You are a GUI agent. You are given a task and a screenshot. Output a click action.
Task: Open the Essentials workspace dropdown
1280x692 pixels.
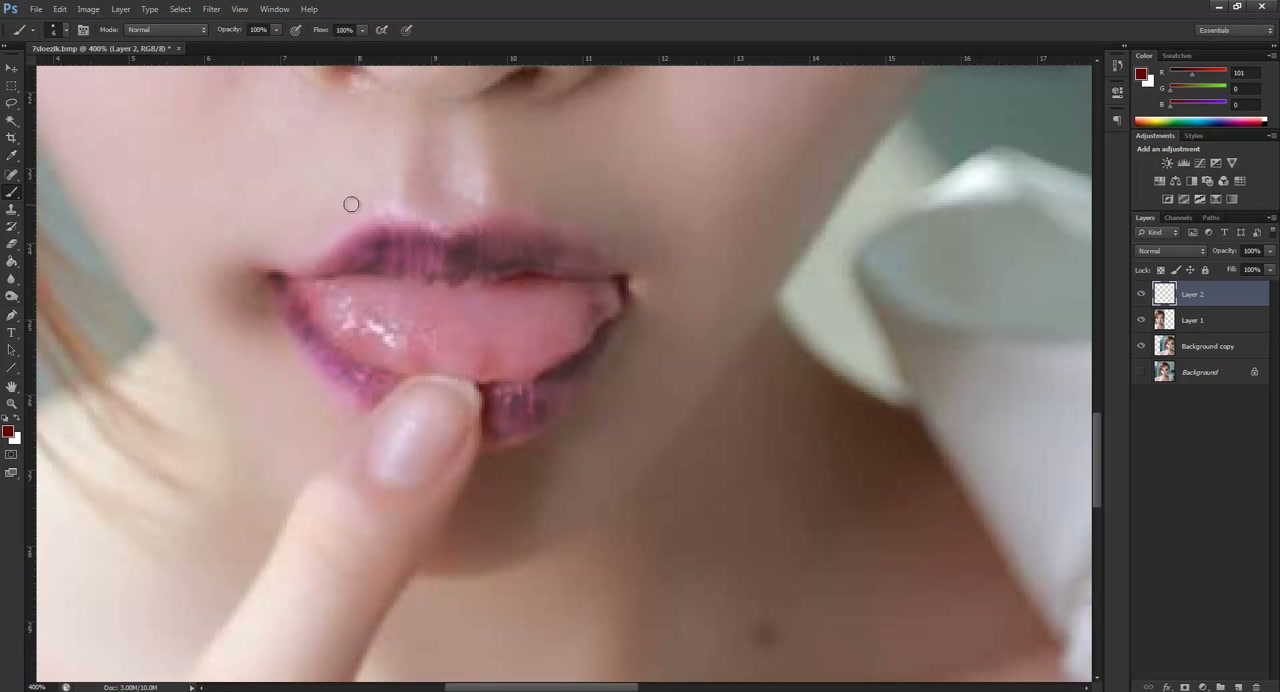pyautogui.click(x=1234, y=30)
